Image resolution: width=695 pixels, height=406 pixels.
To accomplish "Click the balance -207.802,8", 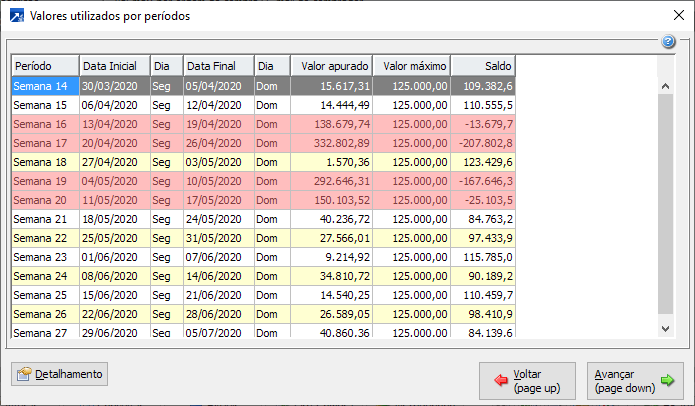I will click(486, 144).
